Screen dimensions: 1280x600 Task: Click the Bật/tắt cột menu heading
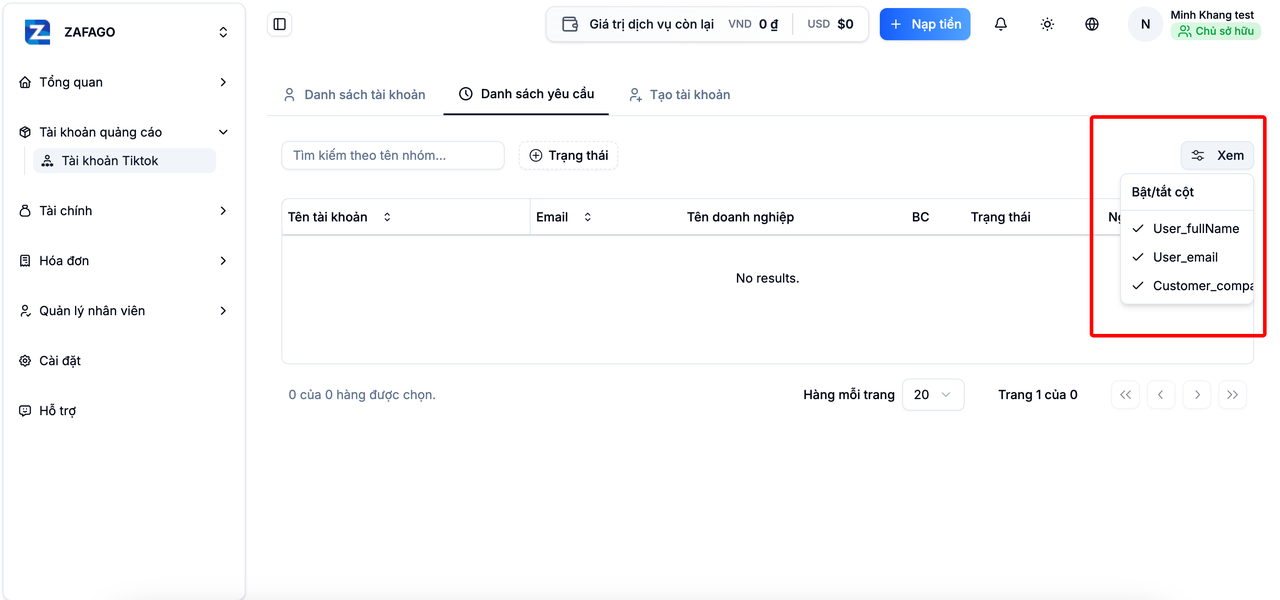1162,192
